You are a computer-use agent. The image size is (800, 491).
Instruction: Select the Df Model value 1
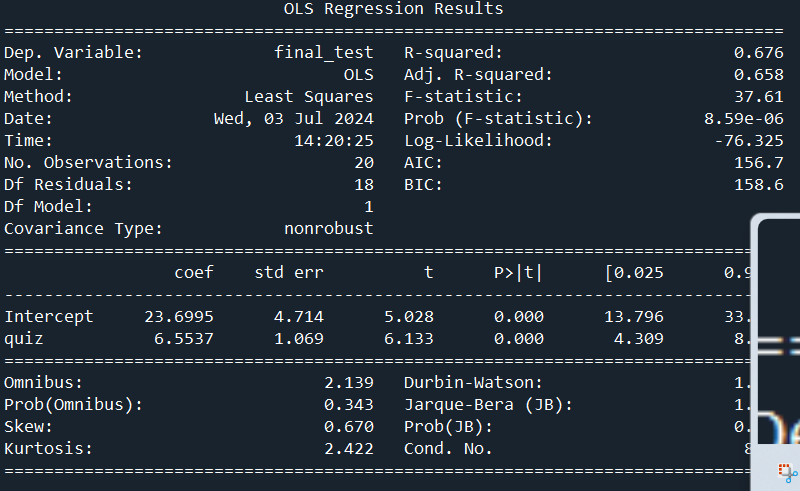pos(369,206)
